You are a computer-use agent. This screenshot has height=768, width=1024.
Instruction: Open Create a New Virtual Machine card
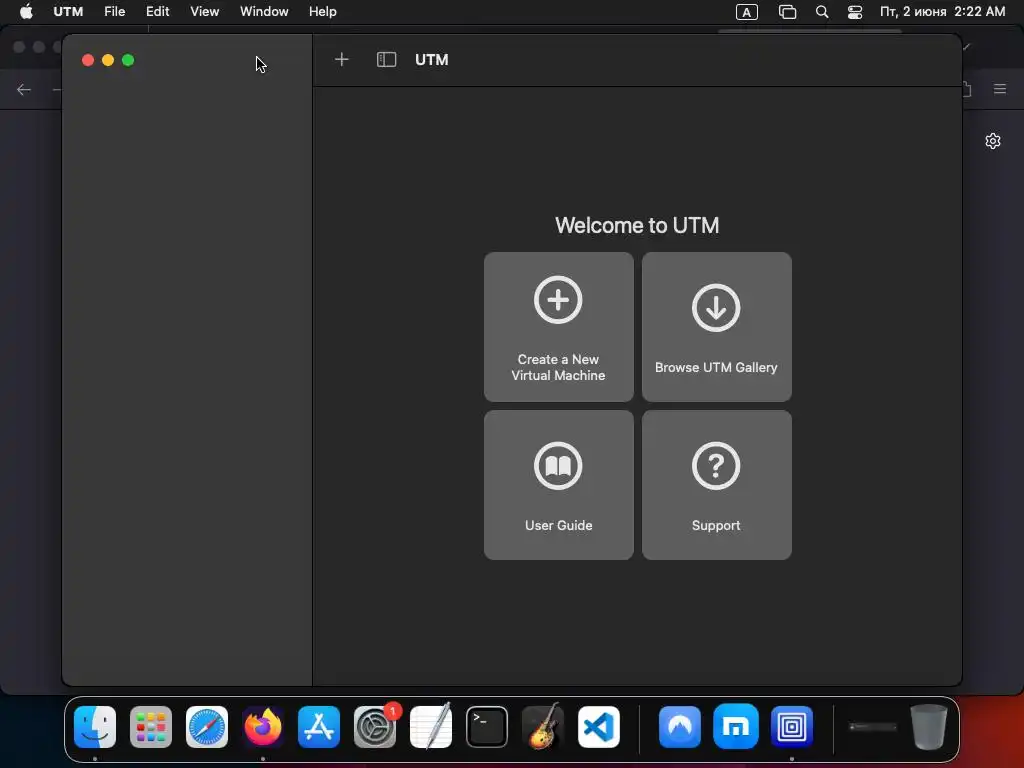tap(558, 327)
